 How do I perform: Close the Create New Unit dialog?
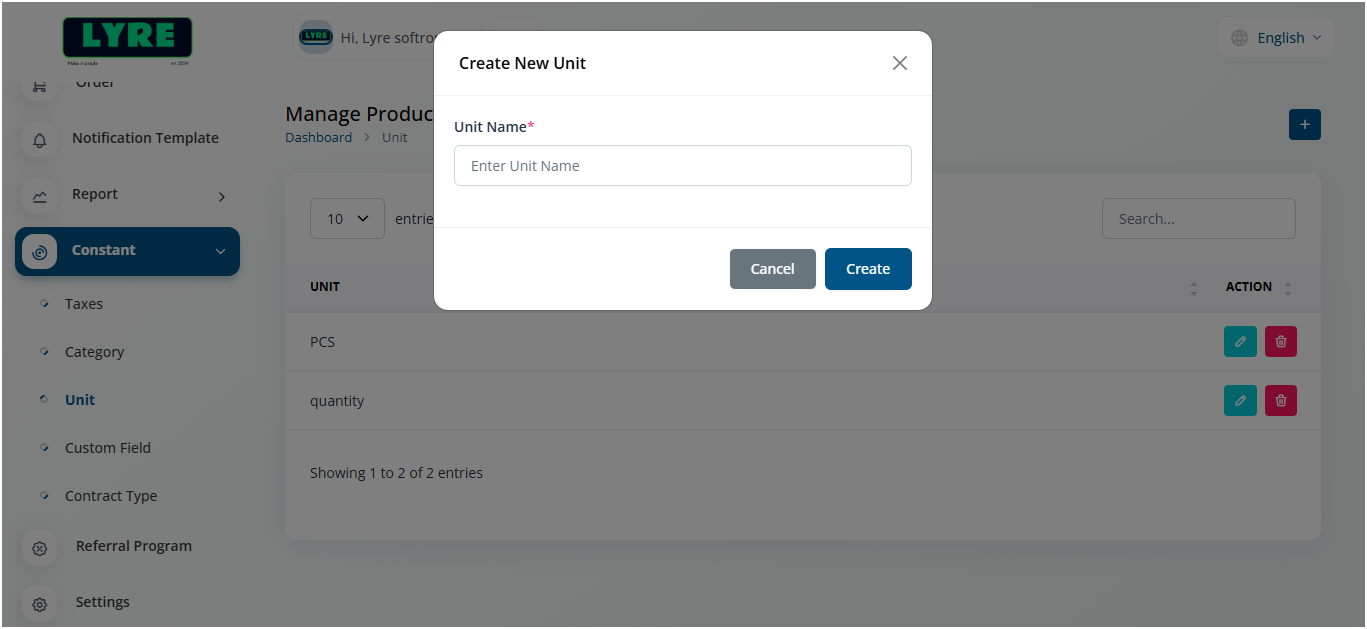point(900,63)
